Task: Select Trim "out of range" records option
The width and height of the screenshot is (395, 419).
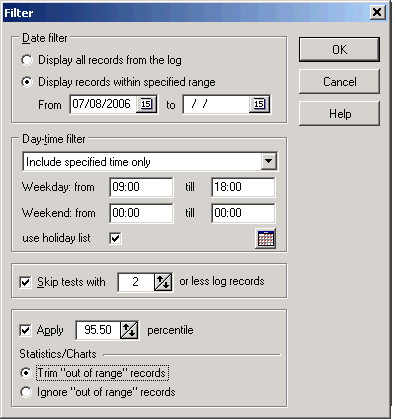Action: click(26, 373)
